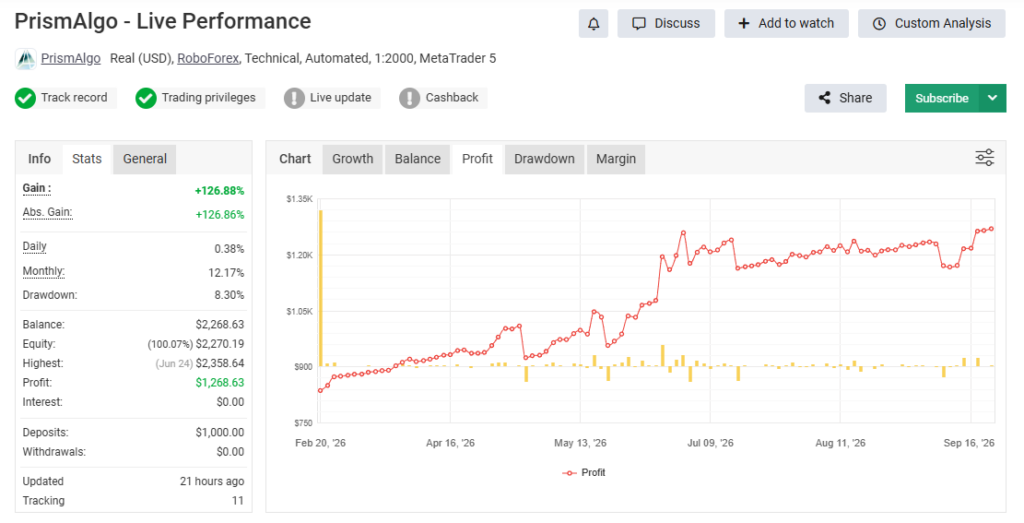Click the tall yellow bar at Feb 20

pos(321,288)
